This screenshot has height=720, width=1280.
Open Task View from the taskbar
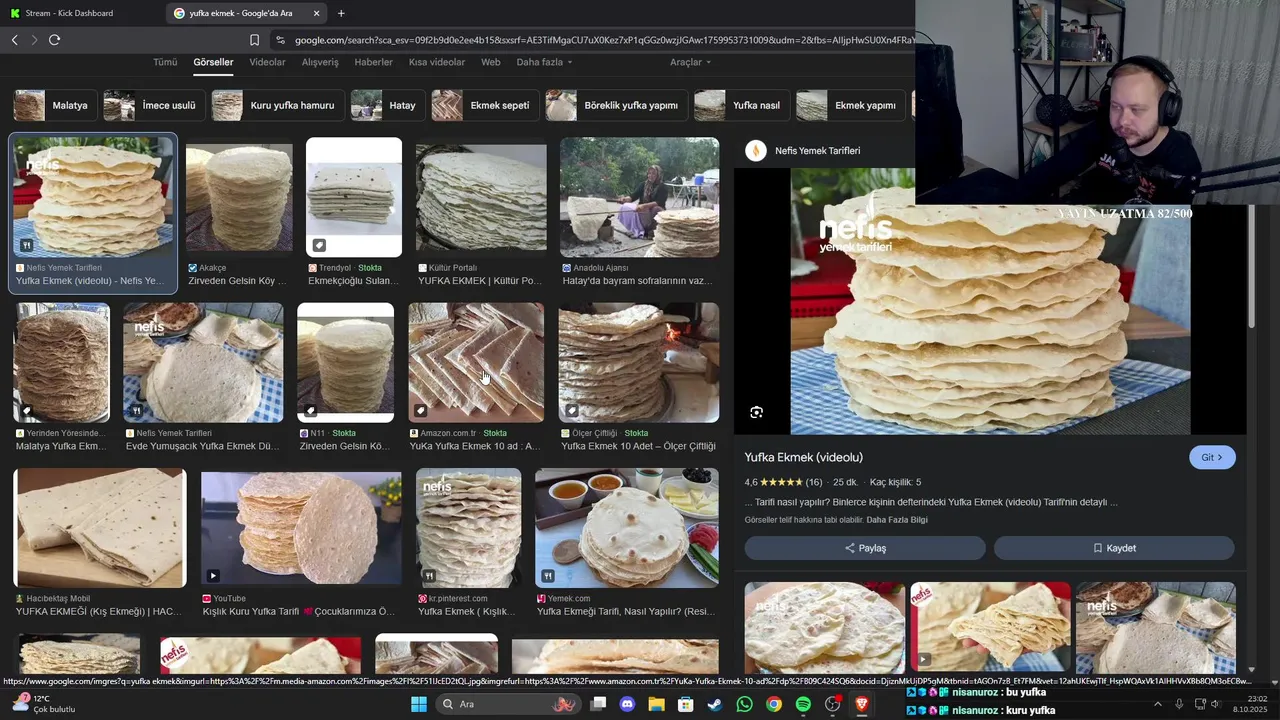coord(598,704)
